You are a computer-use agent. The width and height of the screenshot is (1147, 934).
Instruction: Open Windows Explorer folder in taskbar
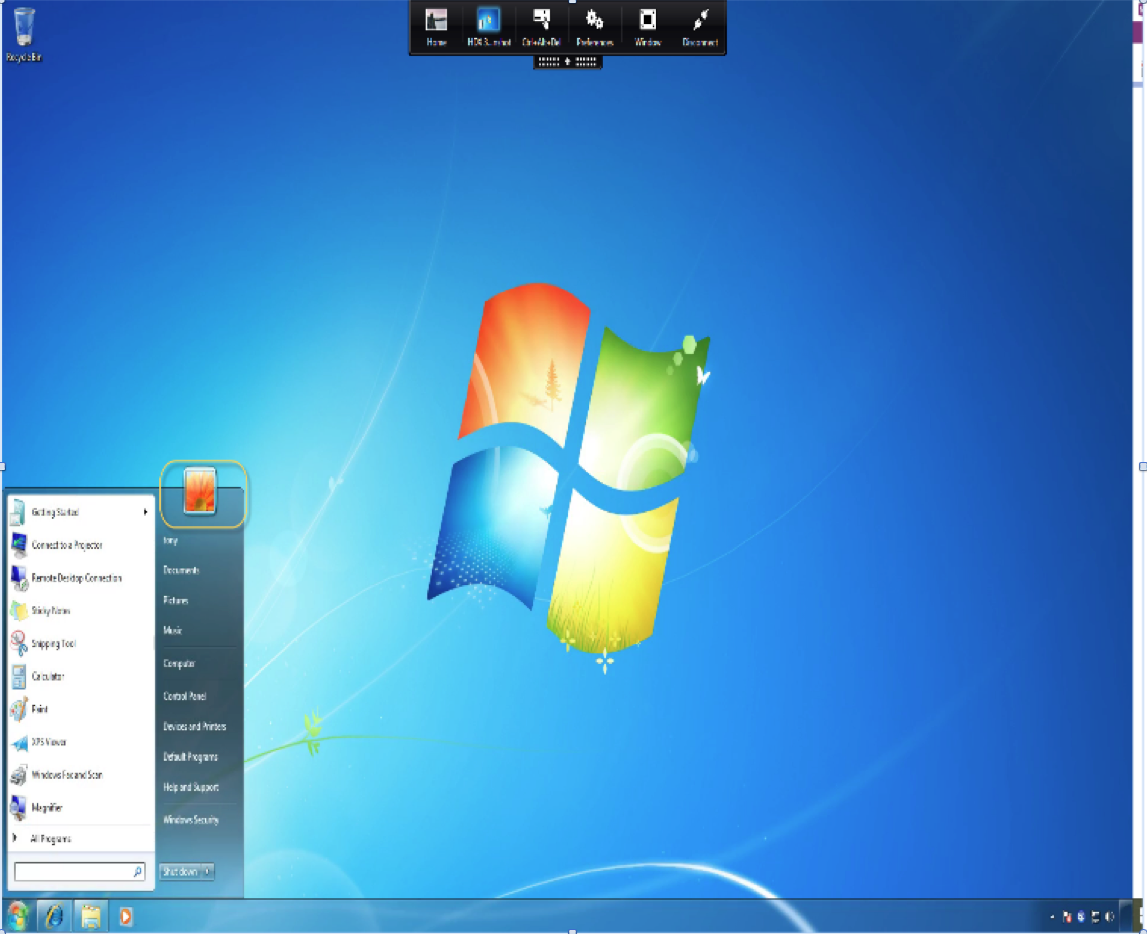(91, 915)
